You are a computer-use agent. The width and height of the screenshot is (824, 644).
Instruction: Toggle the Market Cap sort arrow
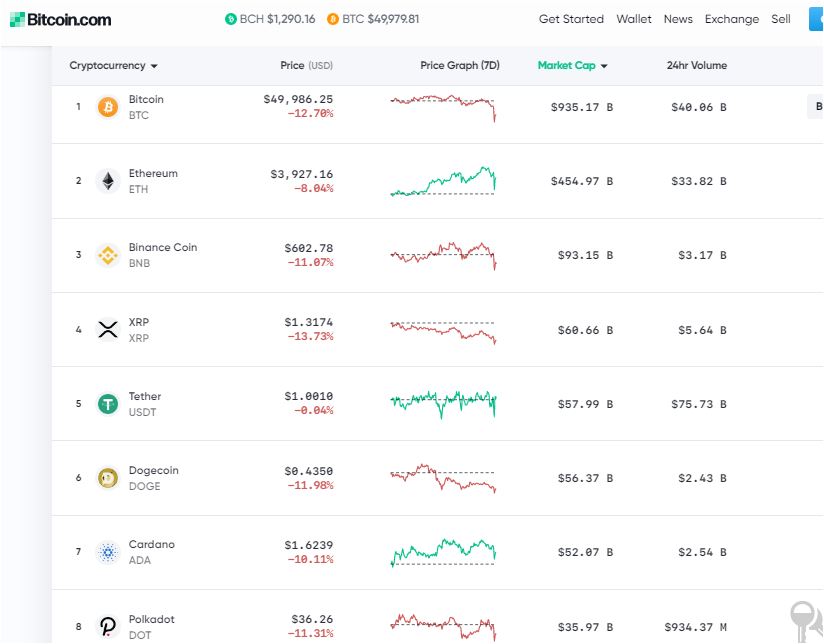click(604, 66)
